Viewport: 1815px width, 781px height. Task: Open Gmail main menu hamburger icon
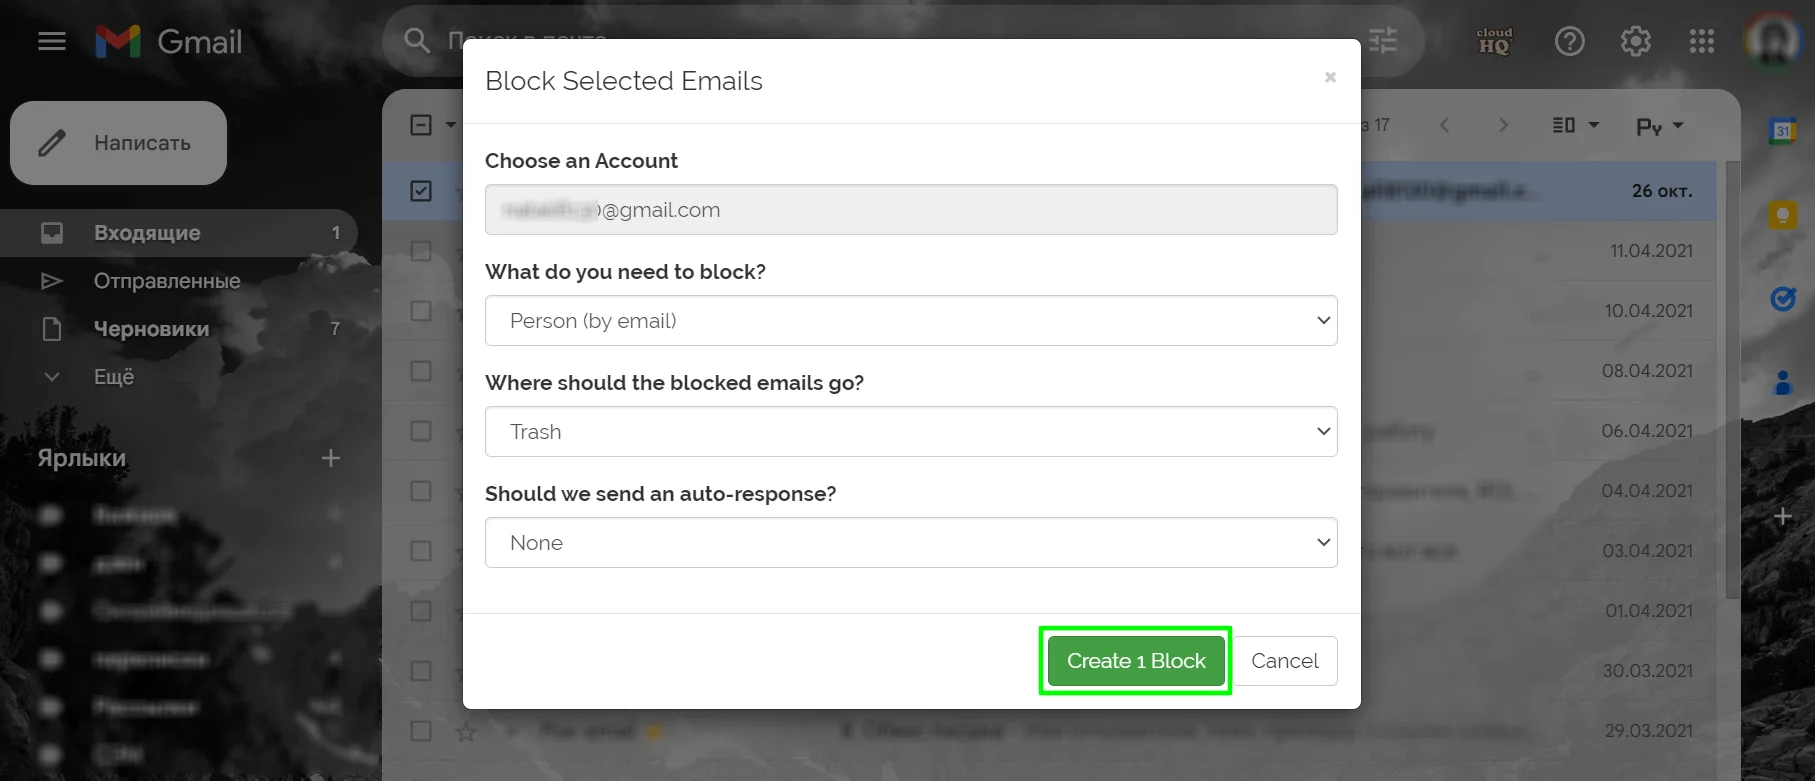(x=52, y=41)
